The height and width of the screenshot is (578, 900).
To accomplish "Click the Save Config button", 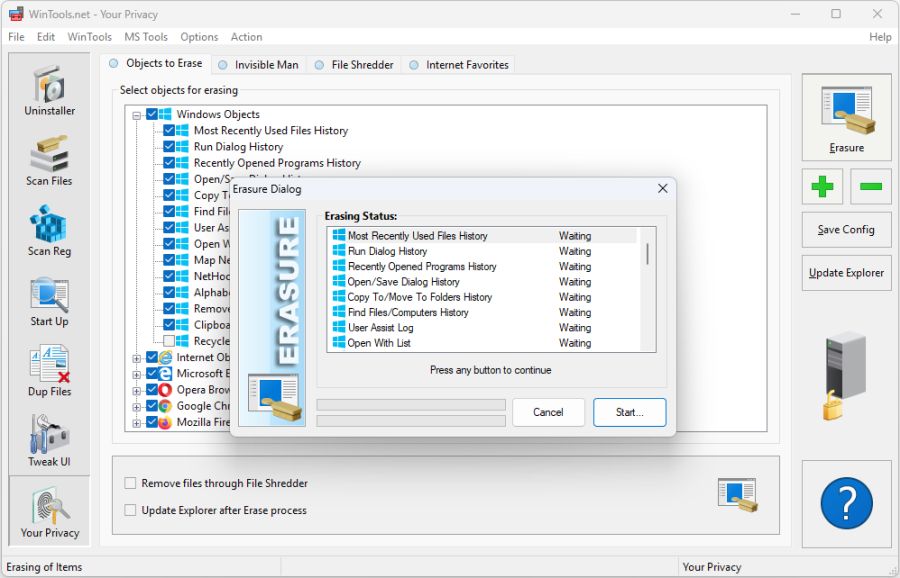I will [845, 229].
